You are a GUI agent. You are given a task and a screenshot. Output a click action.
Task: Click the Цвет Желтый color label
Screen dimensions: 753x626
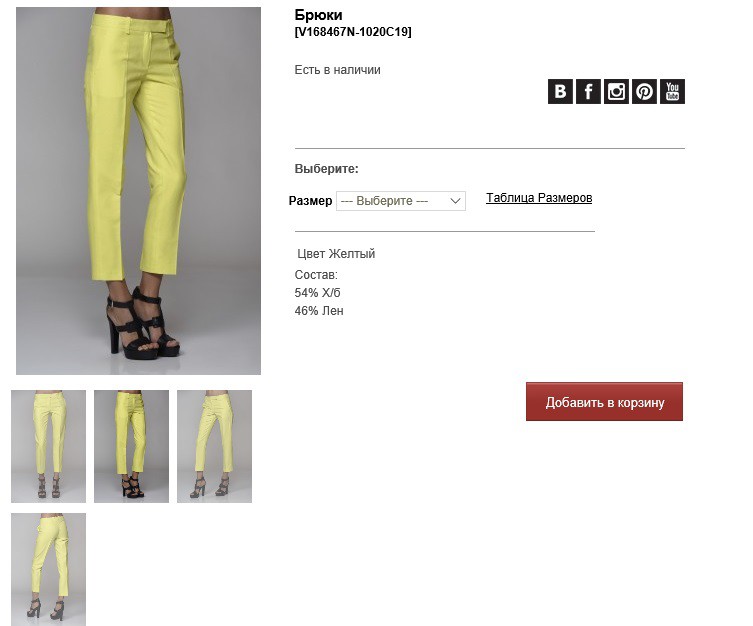tap(336, 253)
